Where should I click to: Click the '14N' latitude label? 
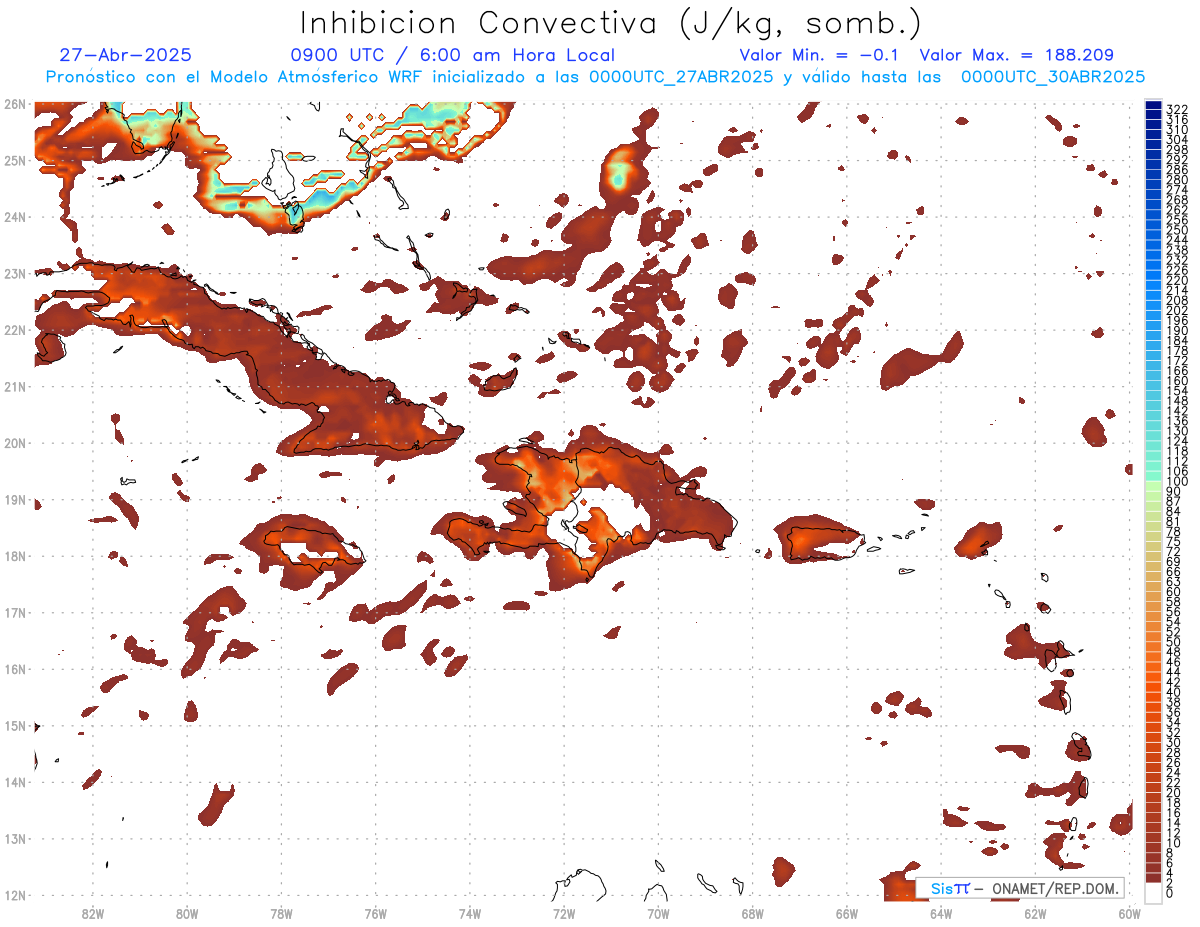point(14,782)
